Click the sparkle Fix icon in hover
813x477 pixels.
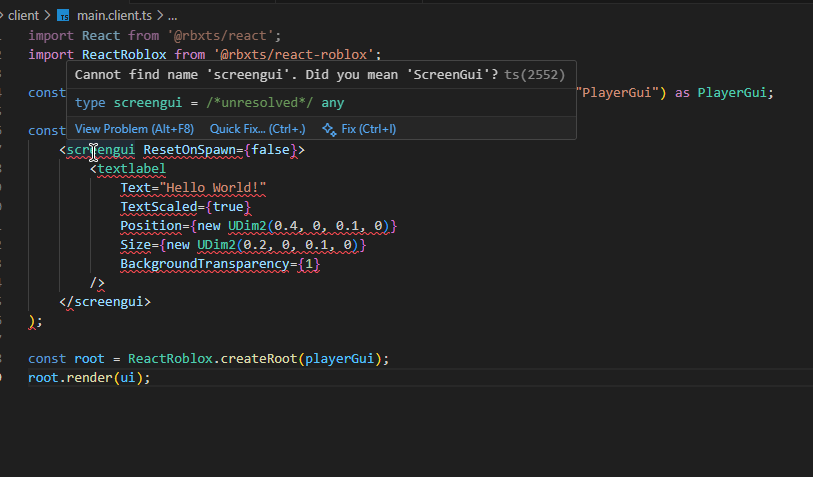(x=328, y=129)
